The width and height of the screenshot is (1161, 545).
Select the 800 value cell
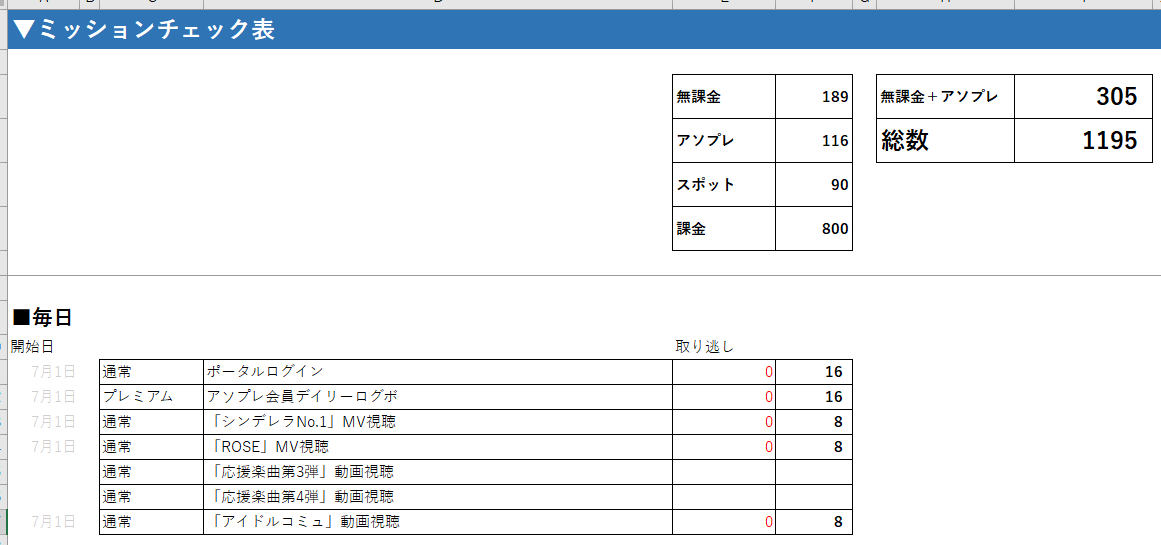[x=814, y=229]
